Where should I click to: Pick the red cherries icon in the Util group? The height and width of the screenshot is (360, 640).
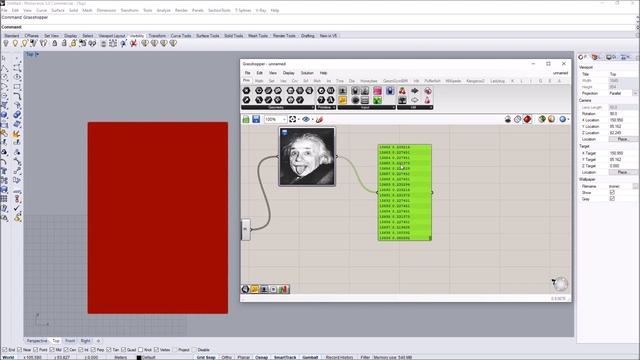point(402,91)
